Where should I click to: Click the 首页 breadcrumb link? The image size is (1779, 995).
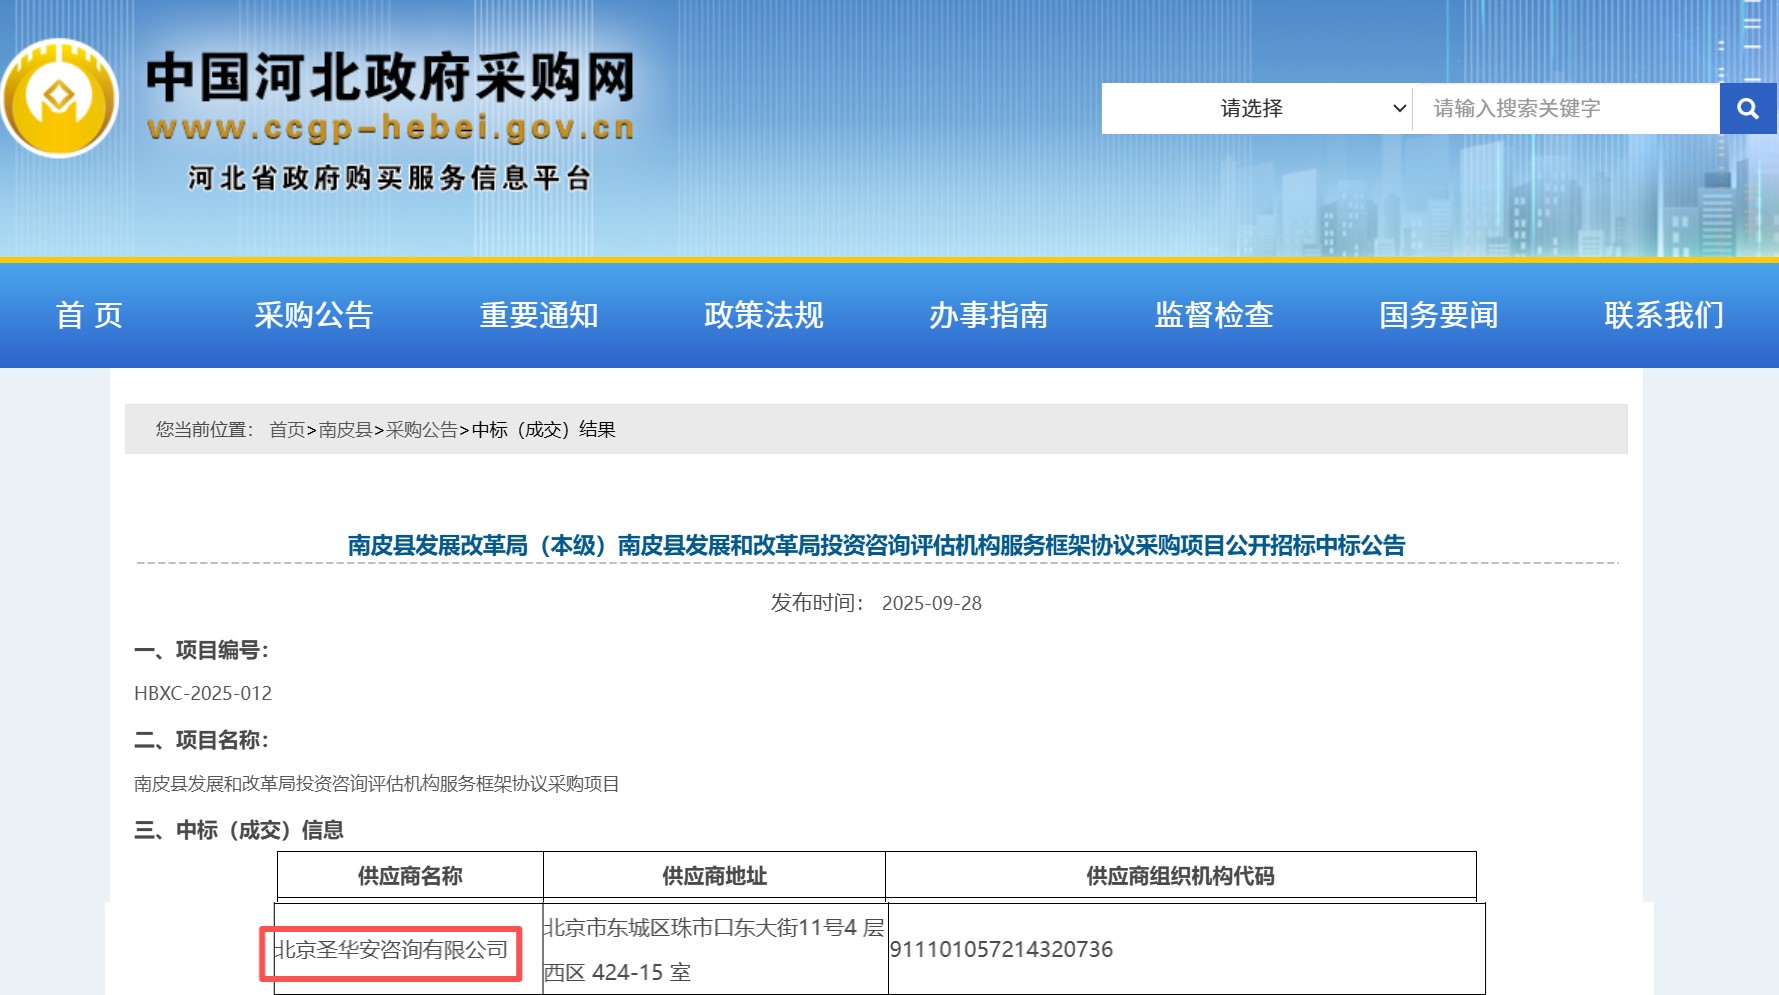[x=287, y=430]
